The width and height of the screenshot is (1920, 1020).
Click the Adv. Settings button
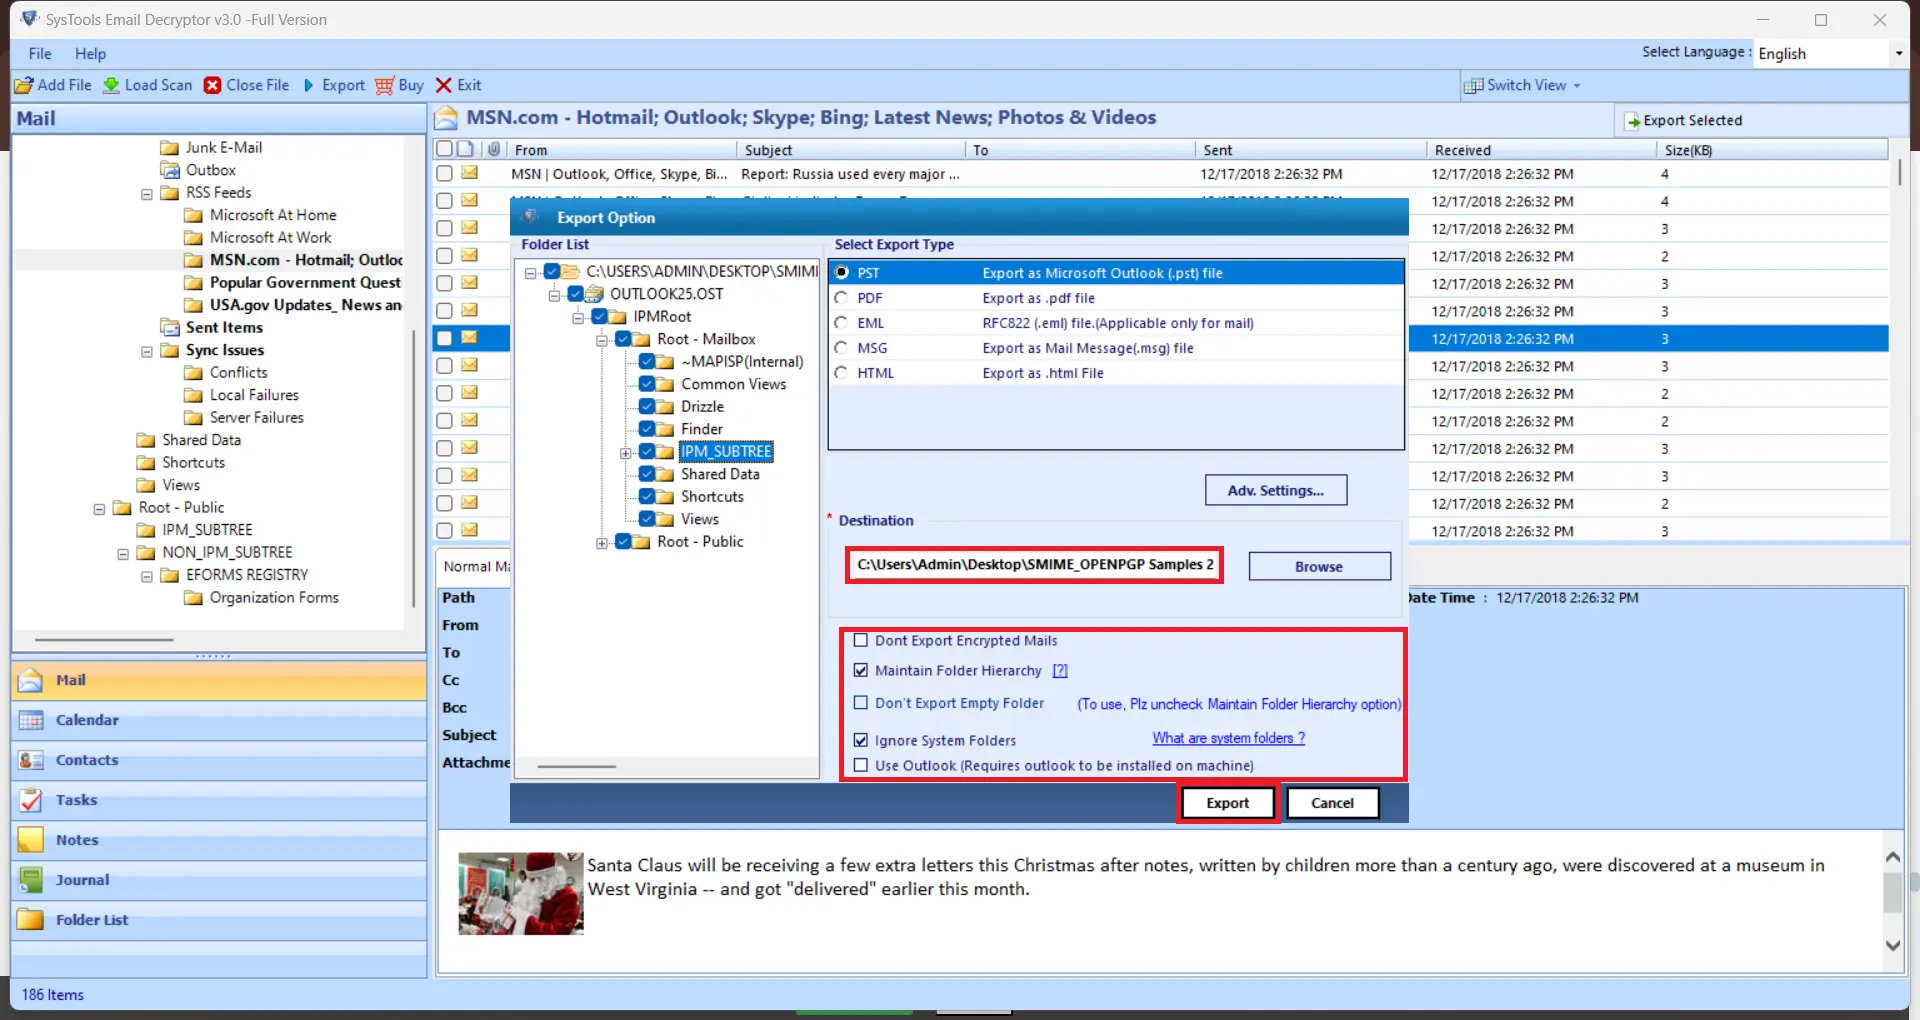[1276, 490]
